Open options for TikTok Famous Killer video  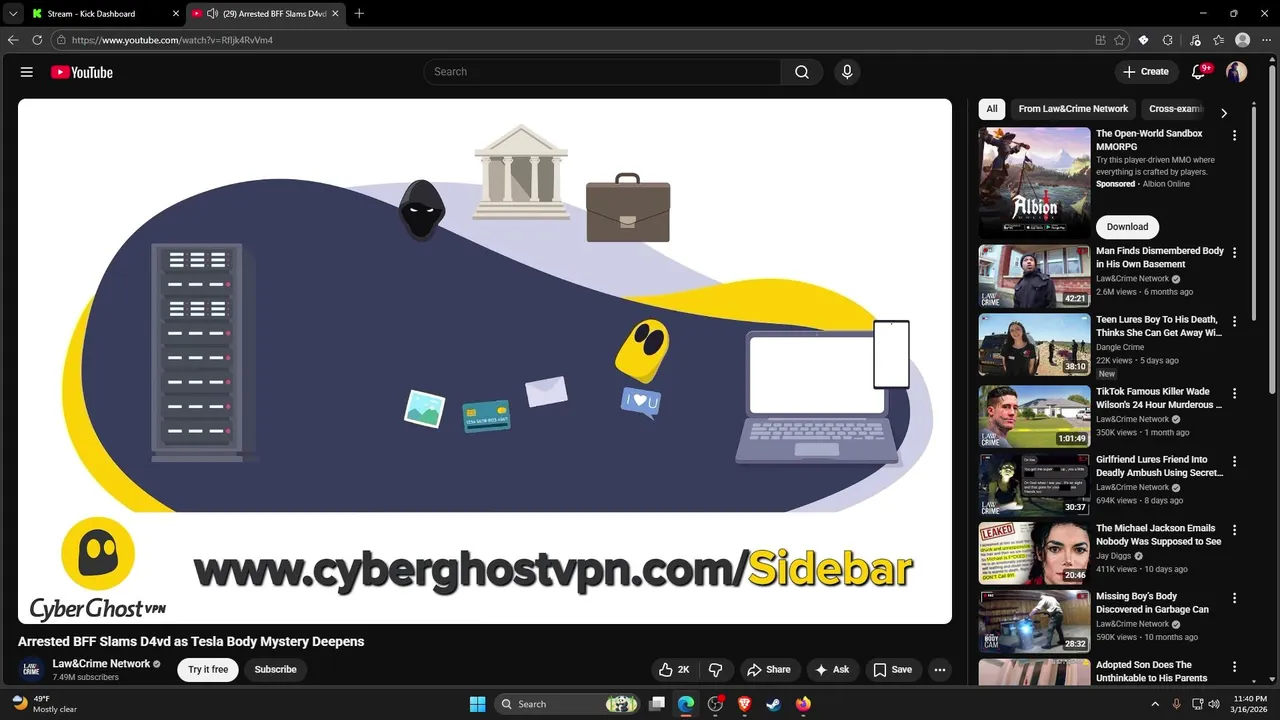pos(1234,393)
